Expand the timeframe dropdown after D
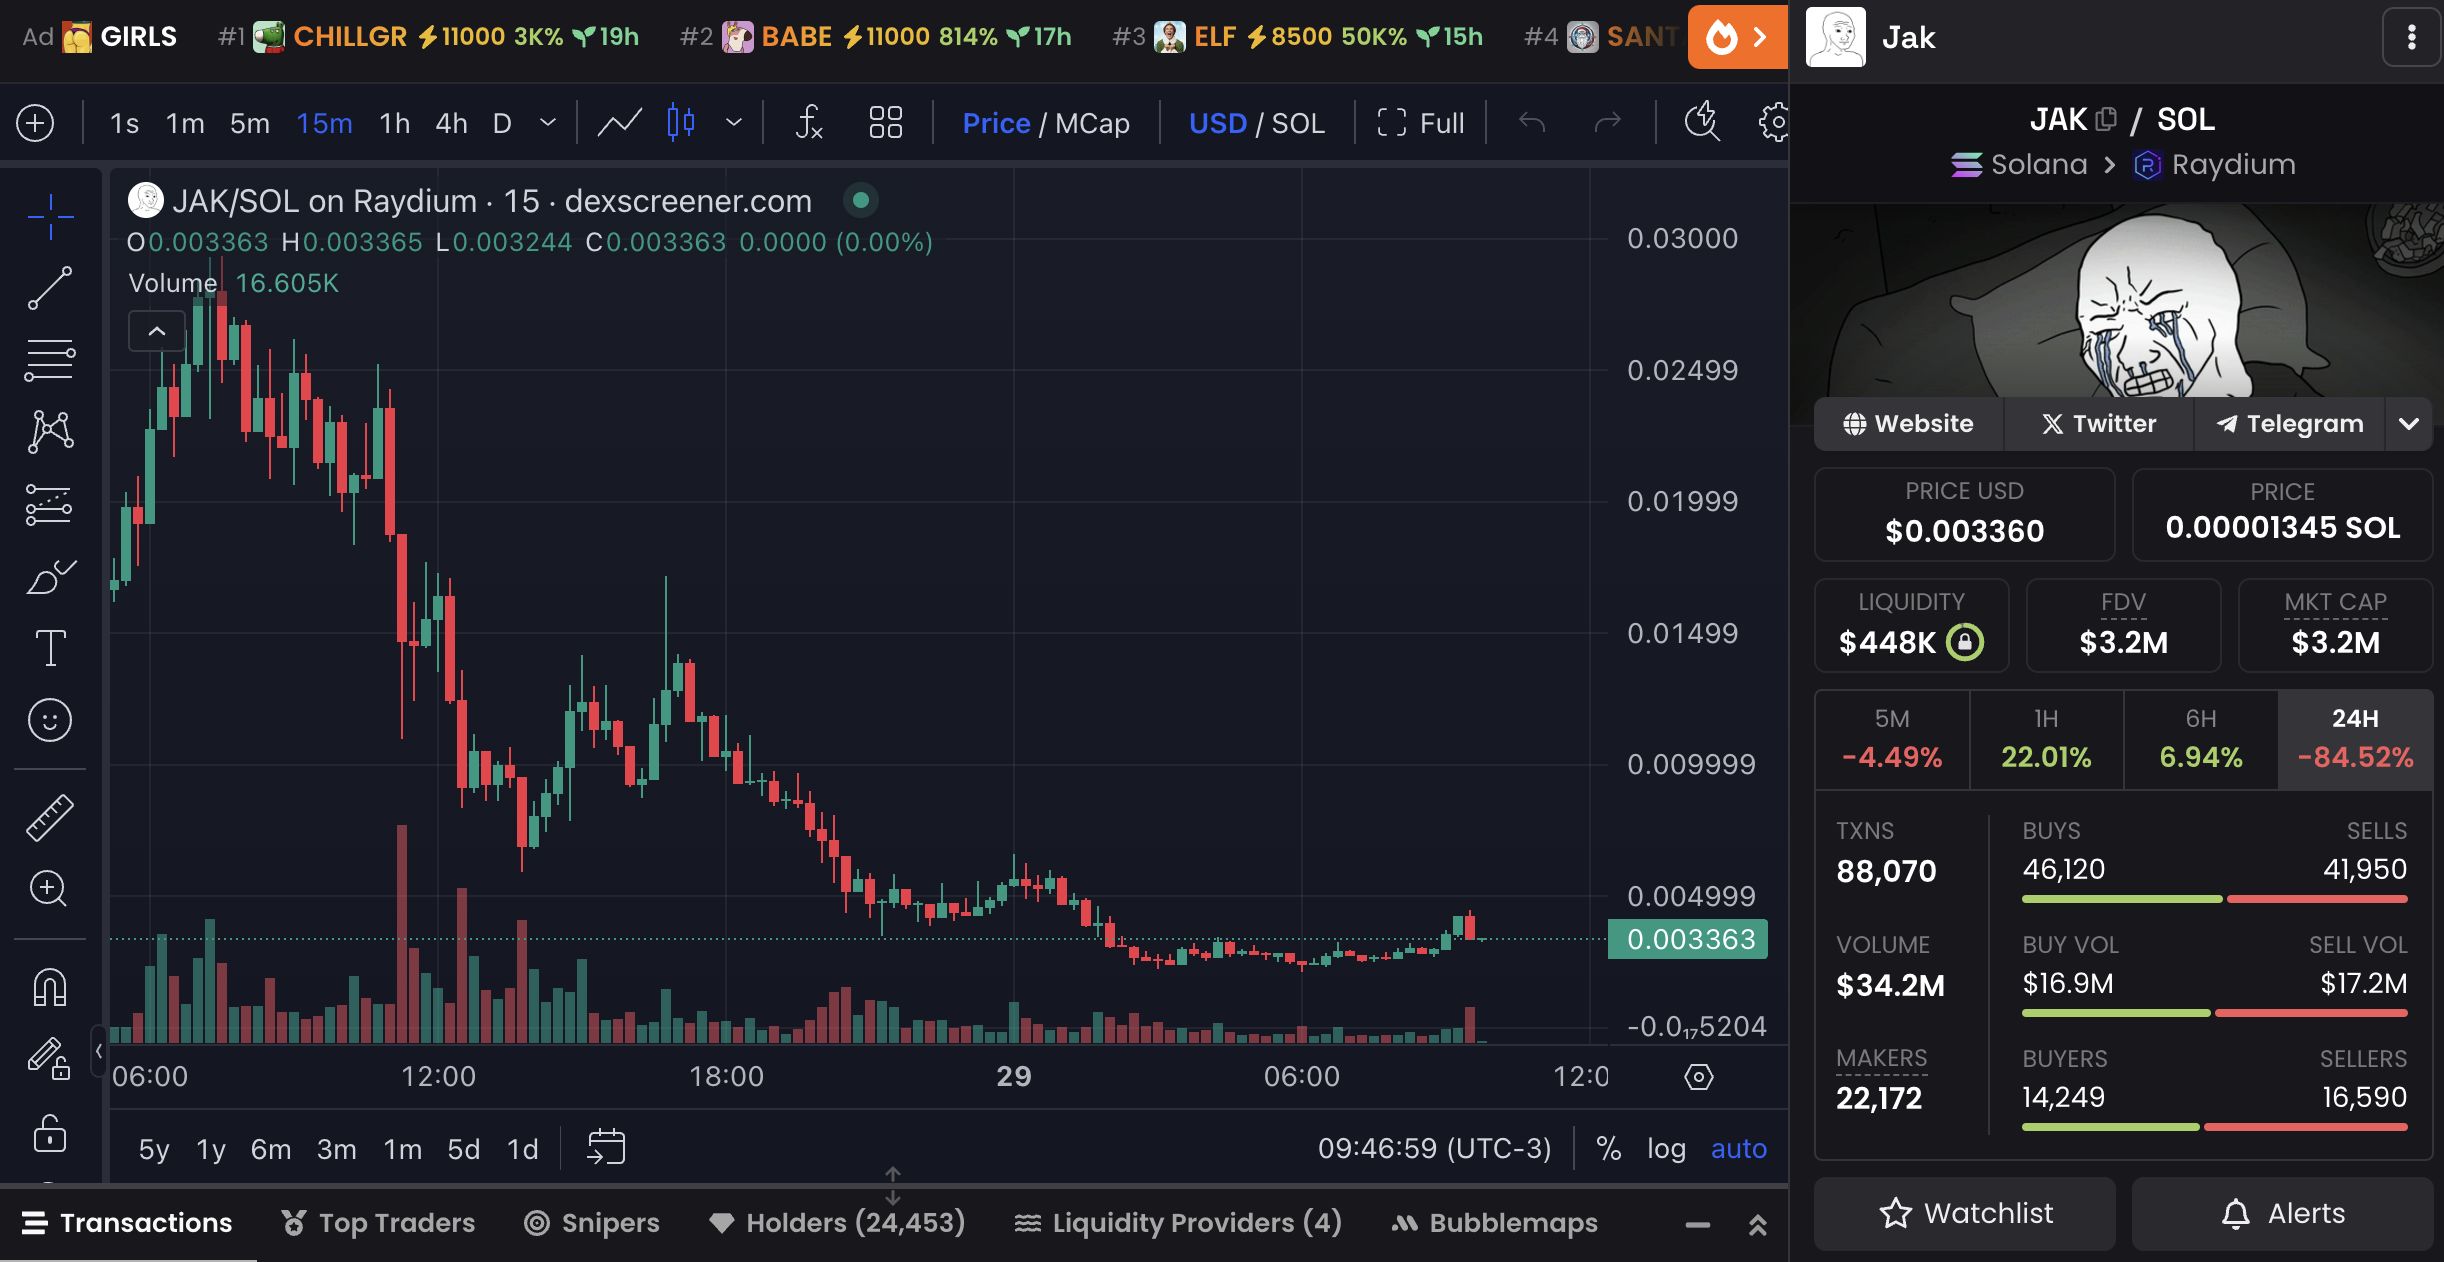Viewport: 2444px width, 1262px height. pos(547,123)
